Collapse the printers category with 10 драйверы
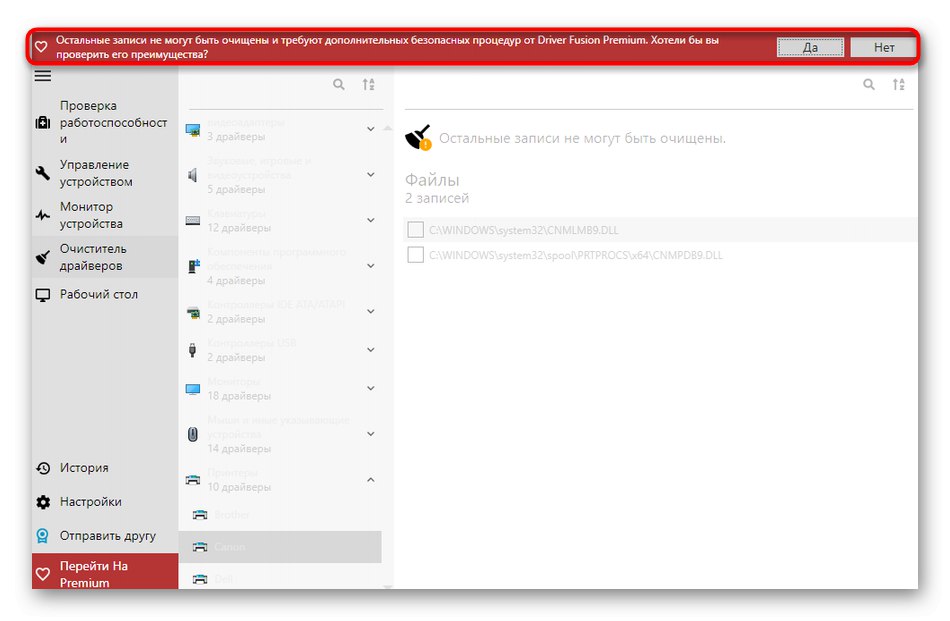 (x=371, y=480)
